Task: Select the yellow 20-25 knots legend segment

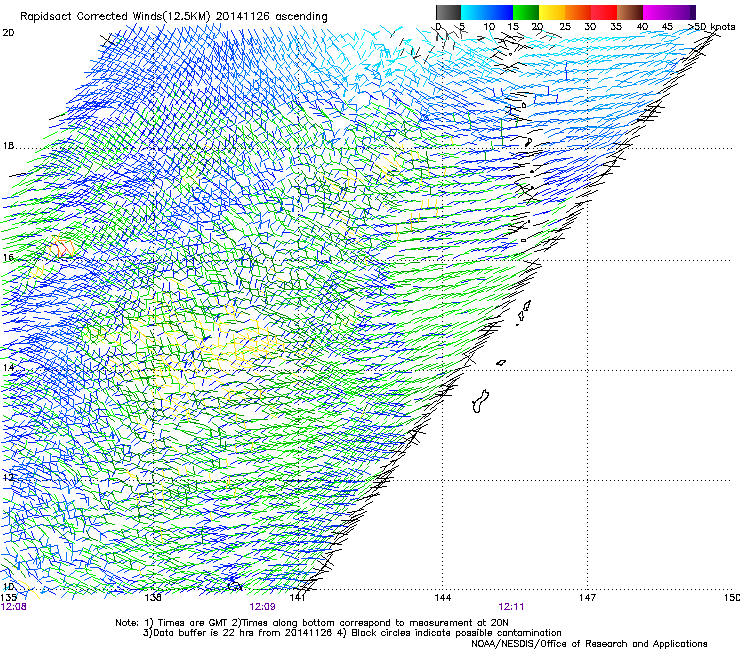Action: click(552, 12)
